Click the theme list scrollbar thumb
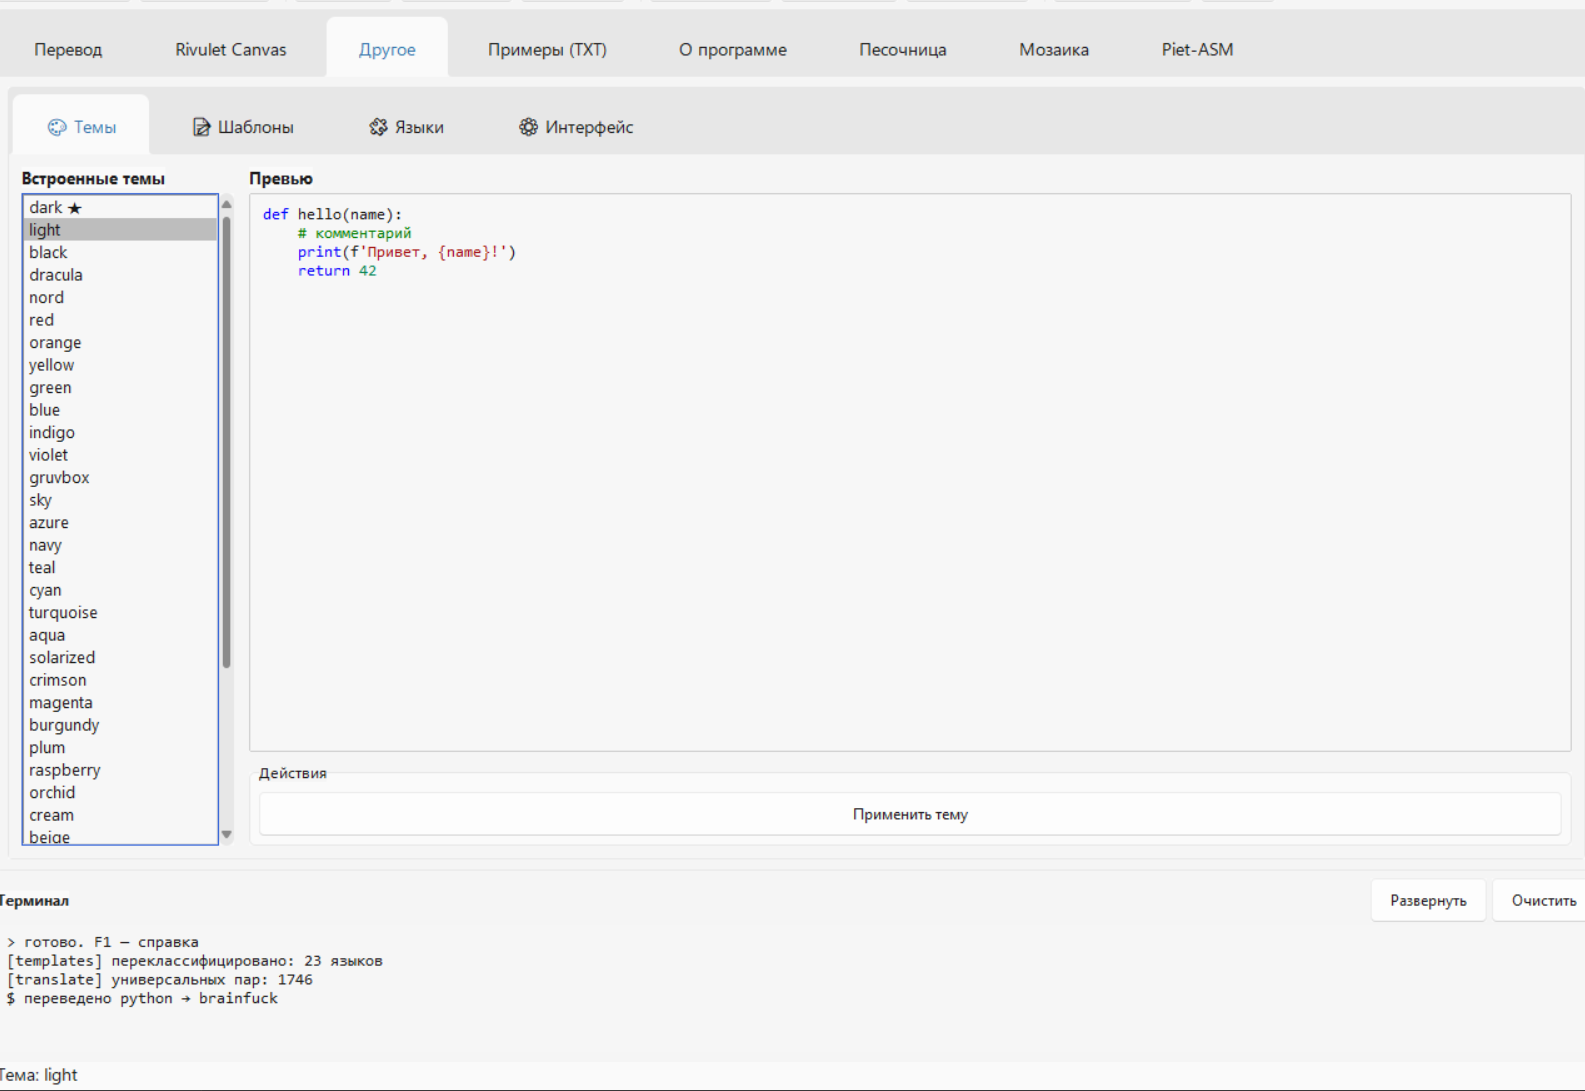 click(227, 441)
